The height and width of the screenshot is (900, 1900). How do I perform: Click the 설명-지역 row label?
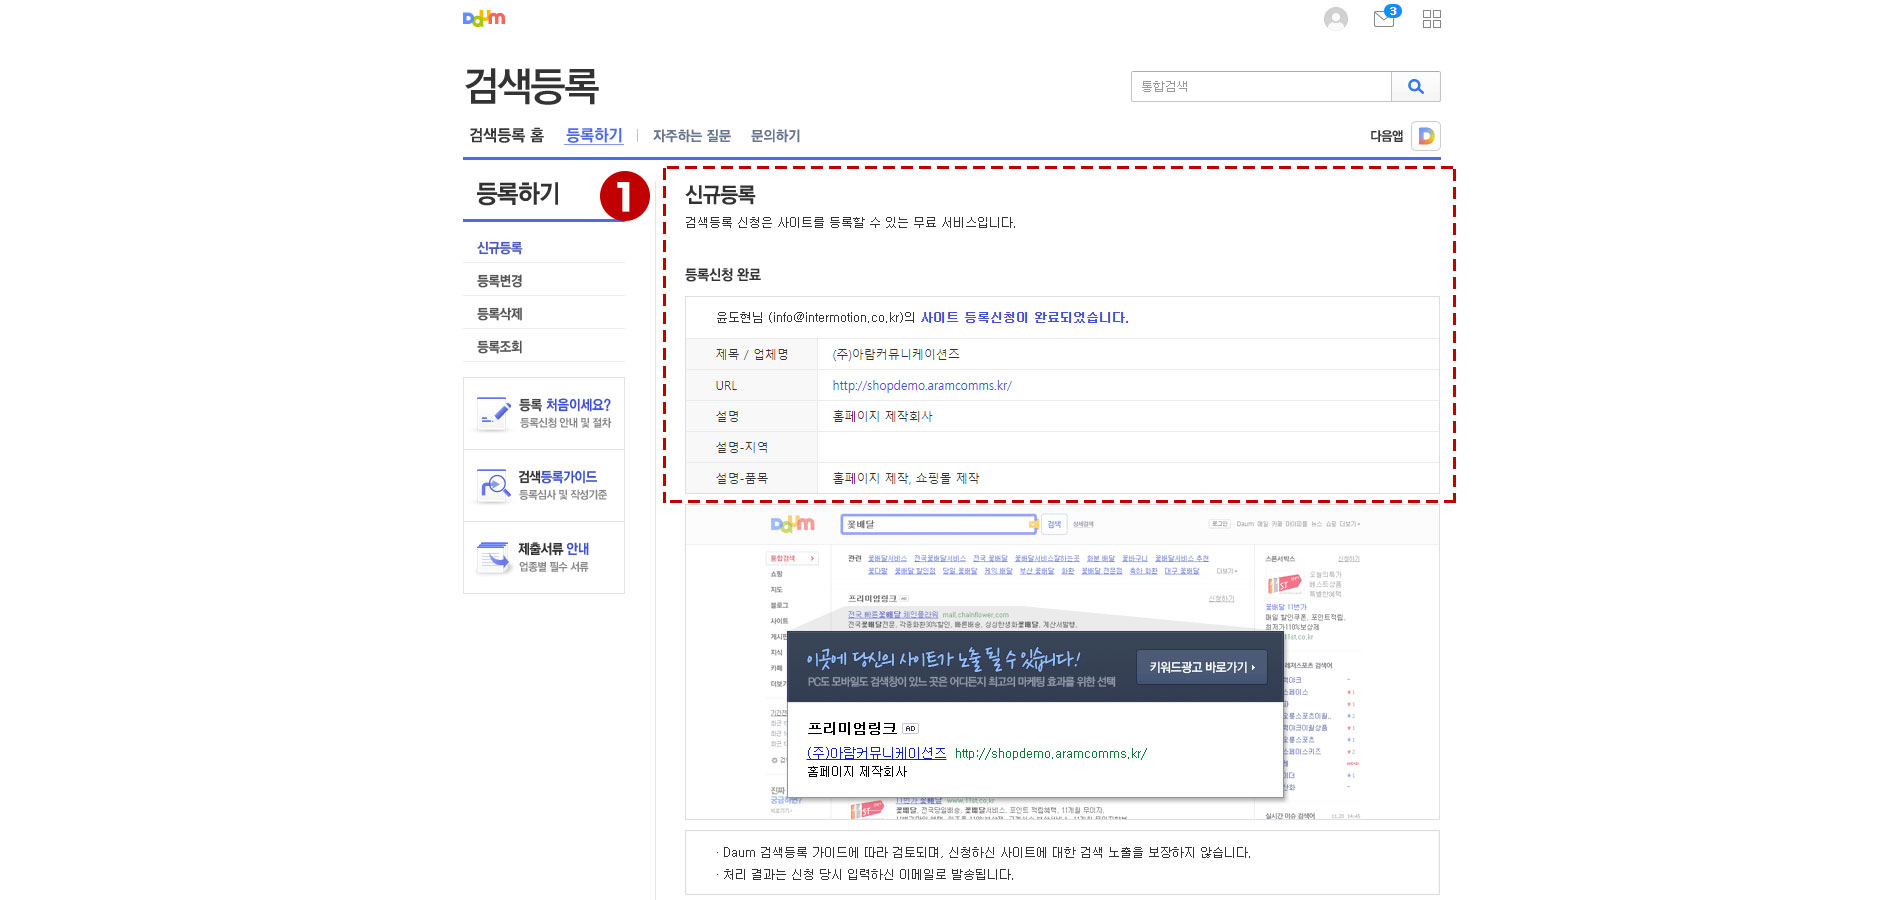(x=742, y=447)
